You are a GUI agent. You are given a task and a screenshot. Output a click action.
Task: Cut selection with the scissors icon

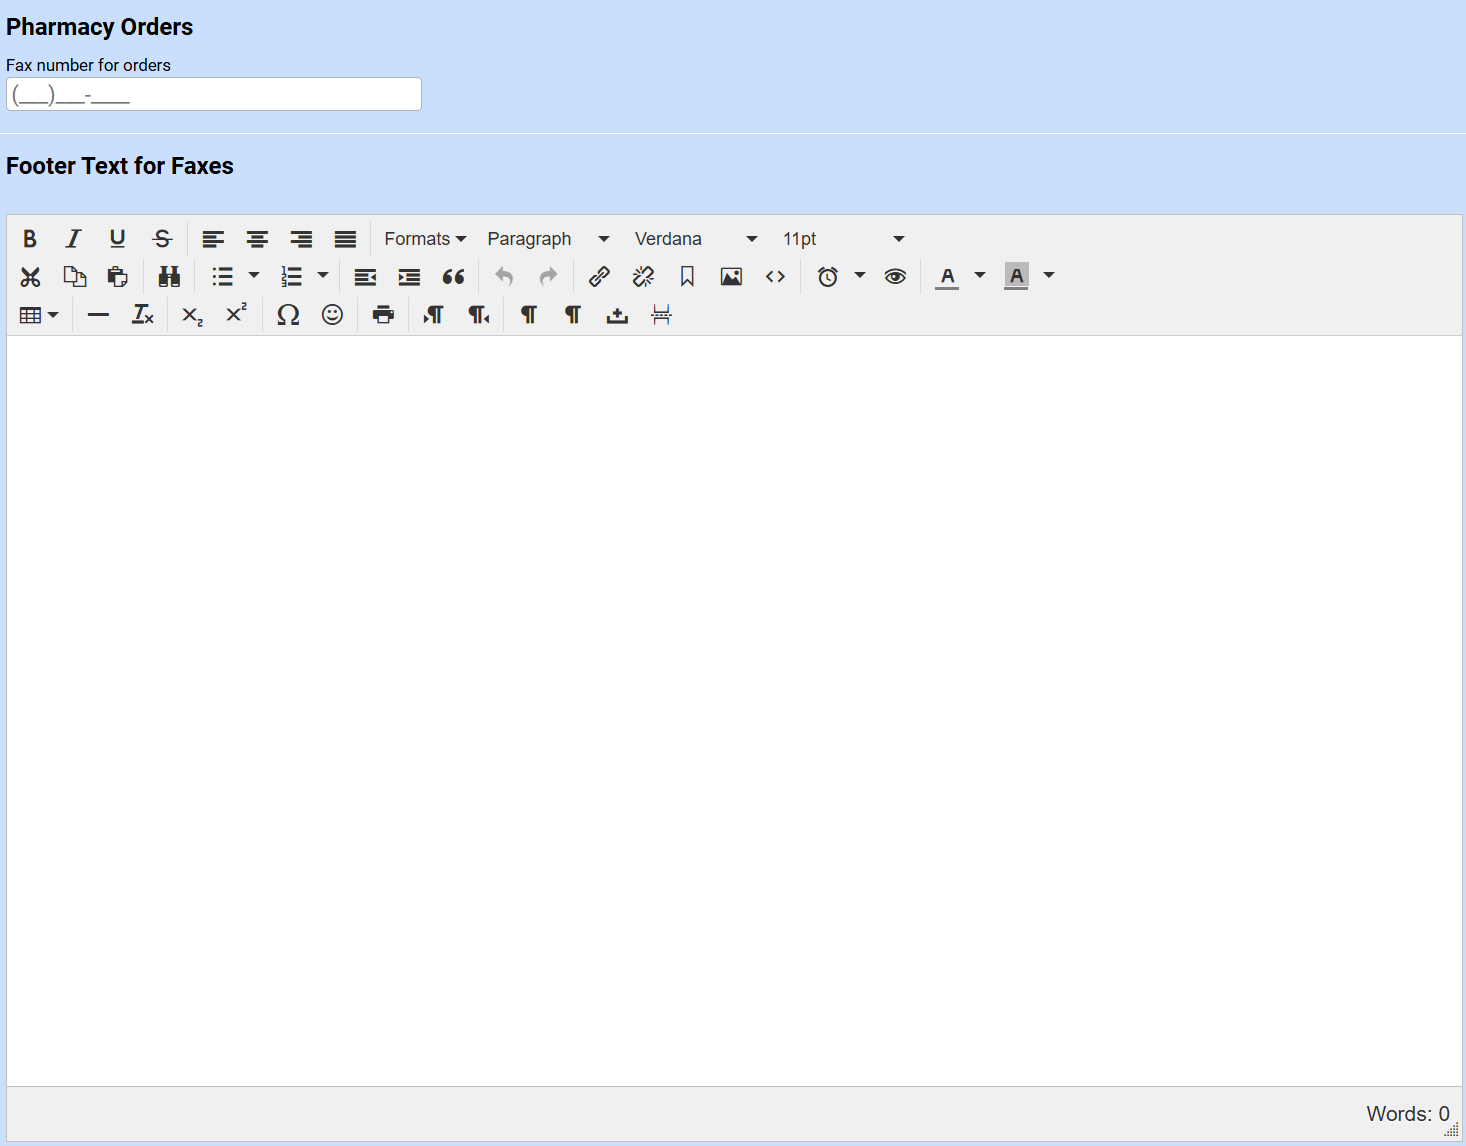[30, 277]
